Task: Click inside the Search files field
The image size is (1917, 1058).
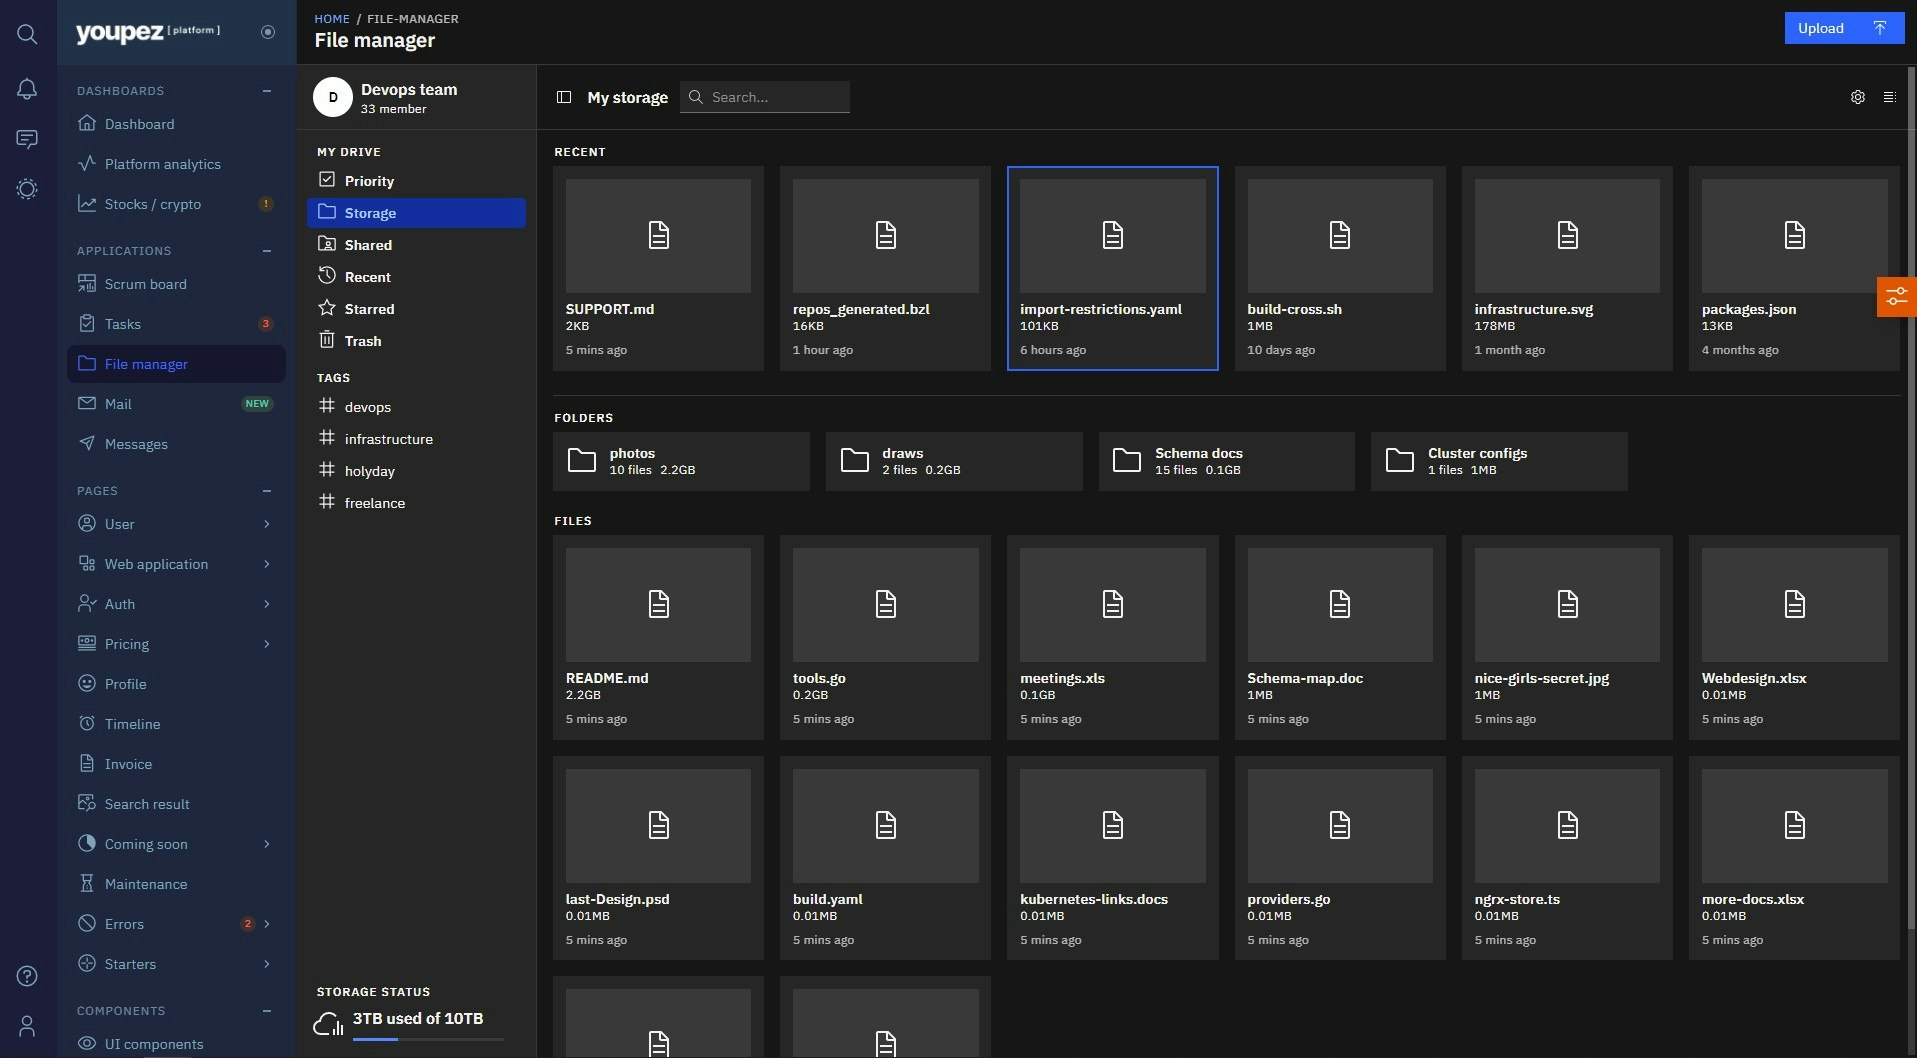Action: 775,97
